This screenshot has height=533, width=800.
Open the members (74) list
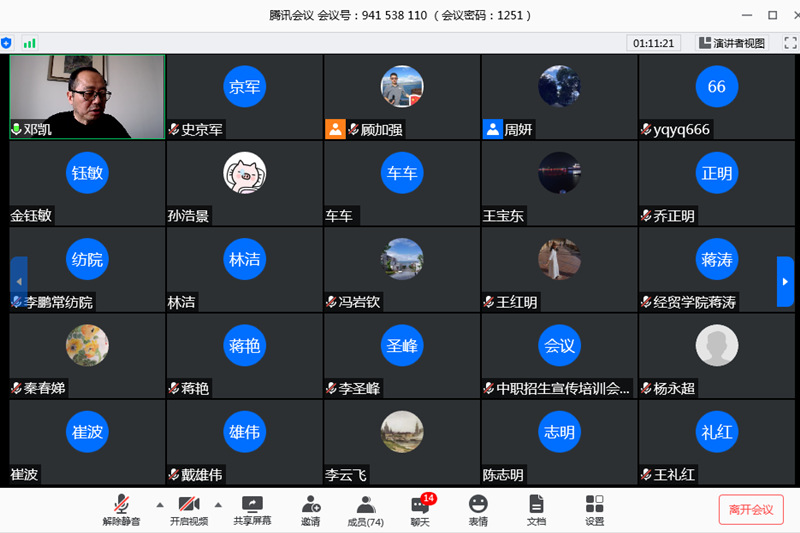(365, 510)
